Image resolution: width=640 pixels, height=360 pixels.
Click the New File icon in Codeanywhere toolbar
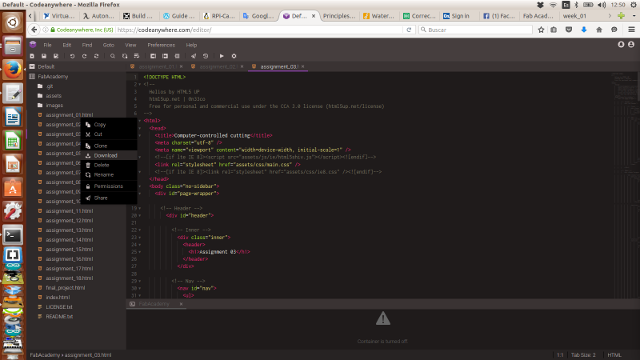[32, 56]
